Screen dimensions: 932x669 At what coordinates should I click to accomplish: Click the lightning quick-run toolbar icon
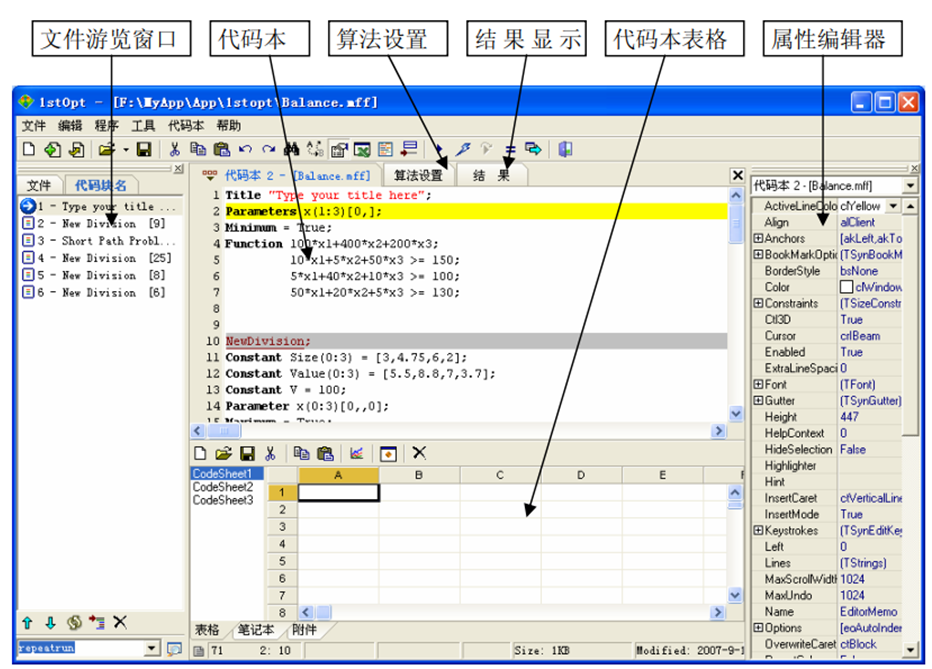click(x=463, y=149)
